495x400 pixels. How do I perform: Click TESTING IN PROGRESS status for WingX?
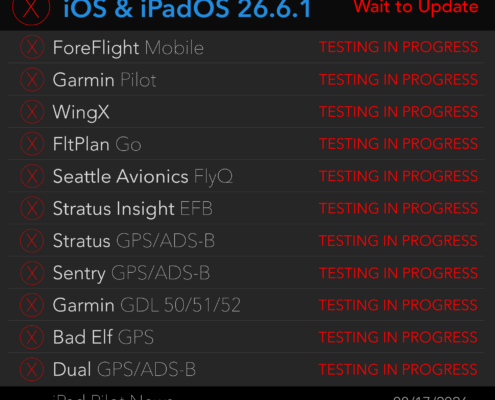[x=399, y=112]
